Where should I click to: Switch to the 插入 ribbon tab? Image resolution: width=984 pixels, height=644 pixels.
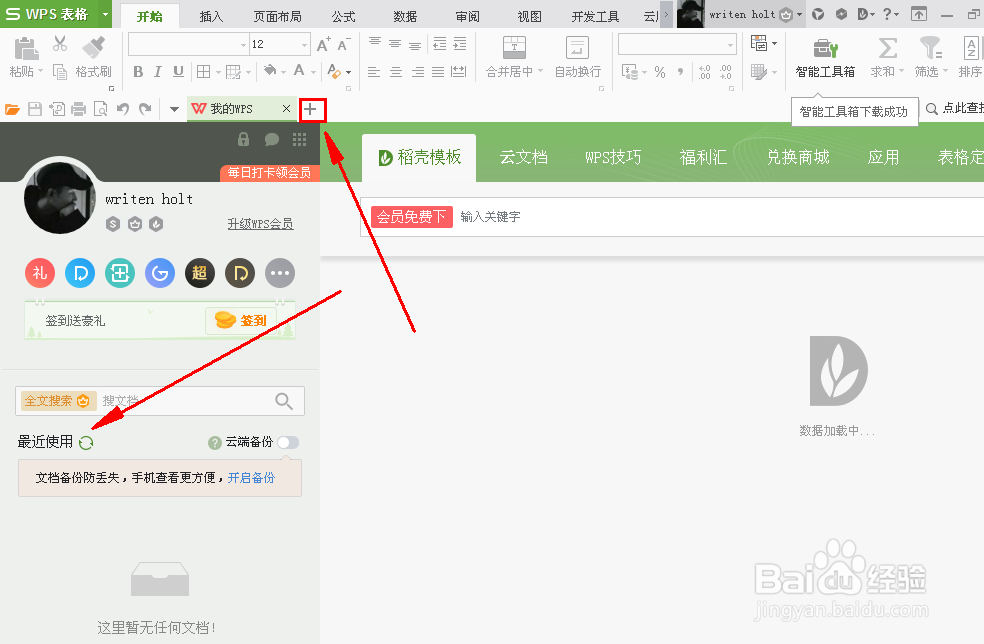click(210, 15)
